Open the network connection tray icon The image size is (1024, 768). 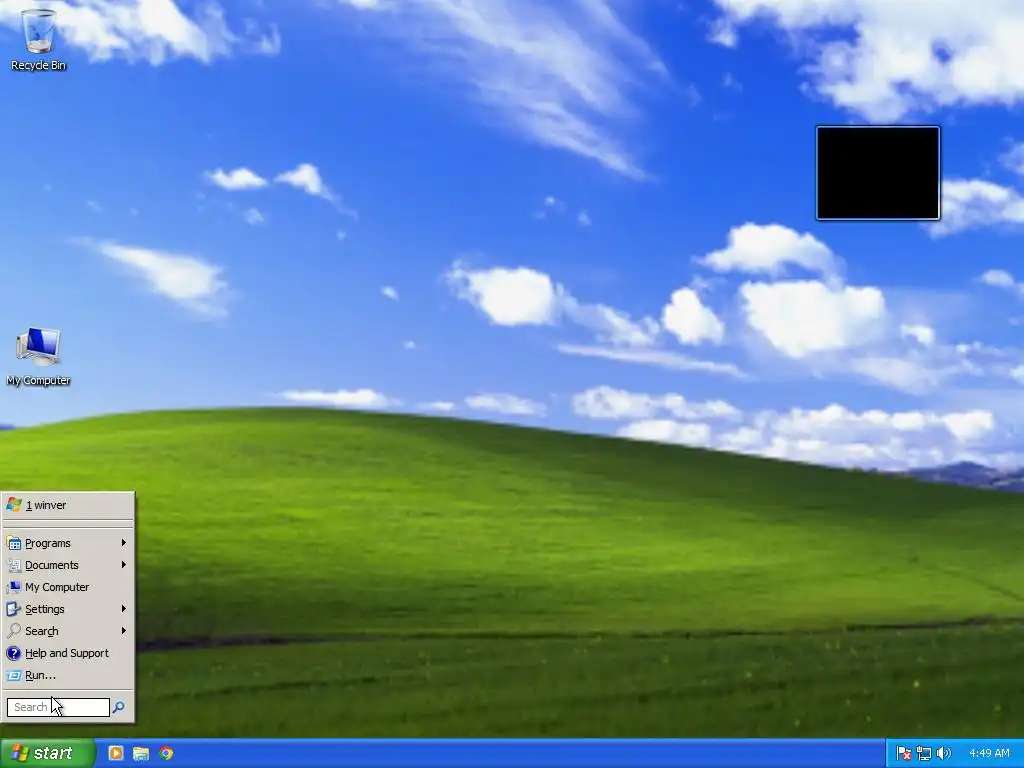[x=923, y=754]
